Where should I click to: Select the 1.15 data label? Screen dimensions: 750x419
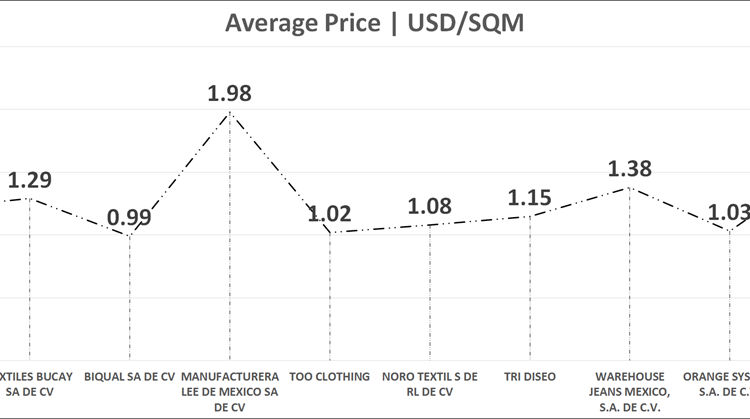point(530,198)
